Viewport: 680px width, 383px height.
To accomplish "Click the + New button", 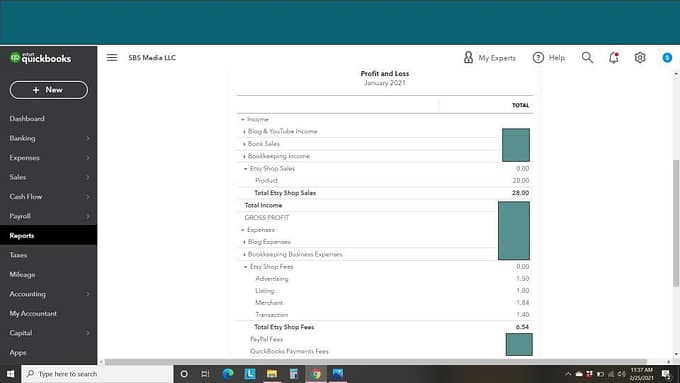I will pos(49,90).
